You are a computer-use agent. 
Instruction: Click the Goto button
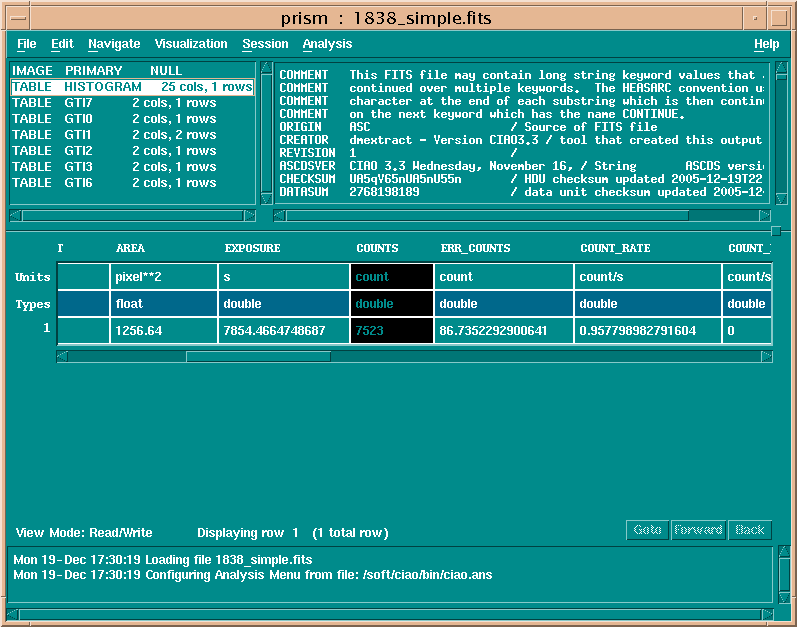coord(647,530)
